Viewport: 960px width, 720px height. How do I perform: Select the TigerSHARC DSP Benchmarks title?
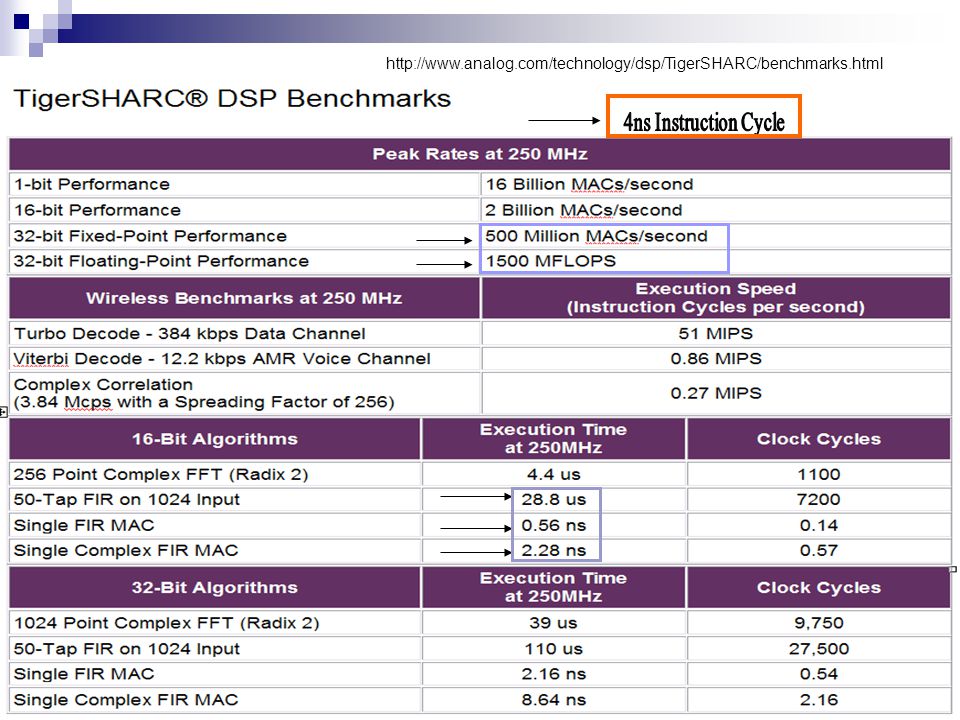232,99
